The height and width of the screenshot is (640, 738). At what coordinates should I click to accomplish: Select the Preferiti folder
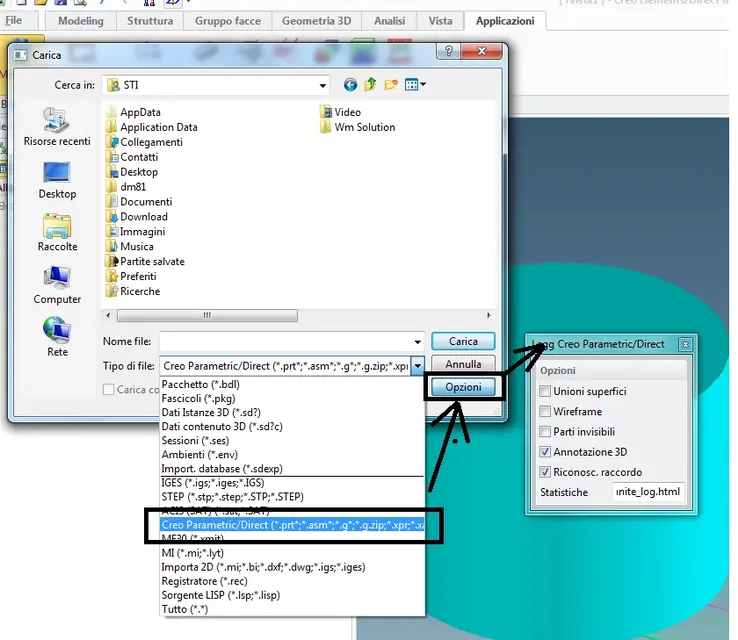pos(132,277)
